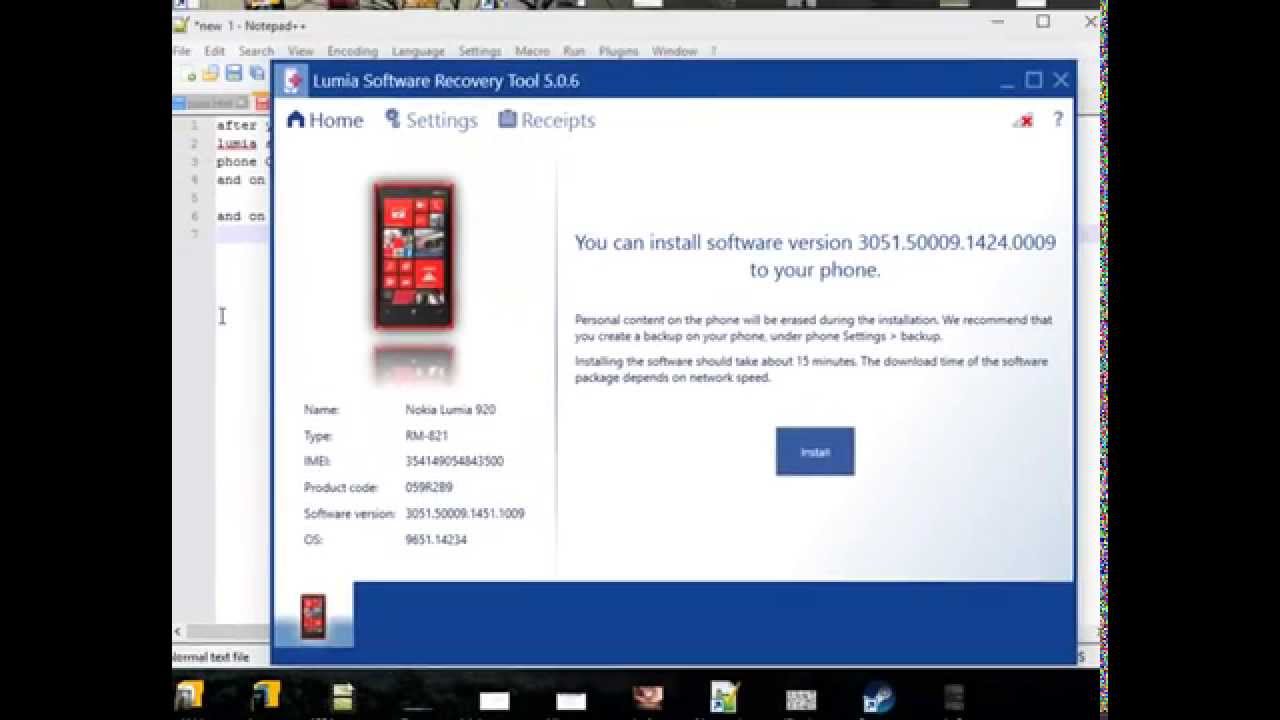Open the Language menu in Notepad++
Screen dimensions: 1280x720
(x=418, y=51)
